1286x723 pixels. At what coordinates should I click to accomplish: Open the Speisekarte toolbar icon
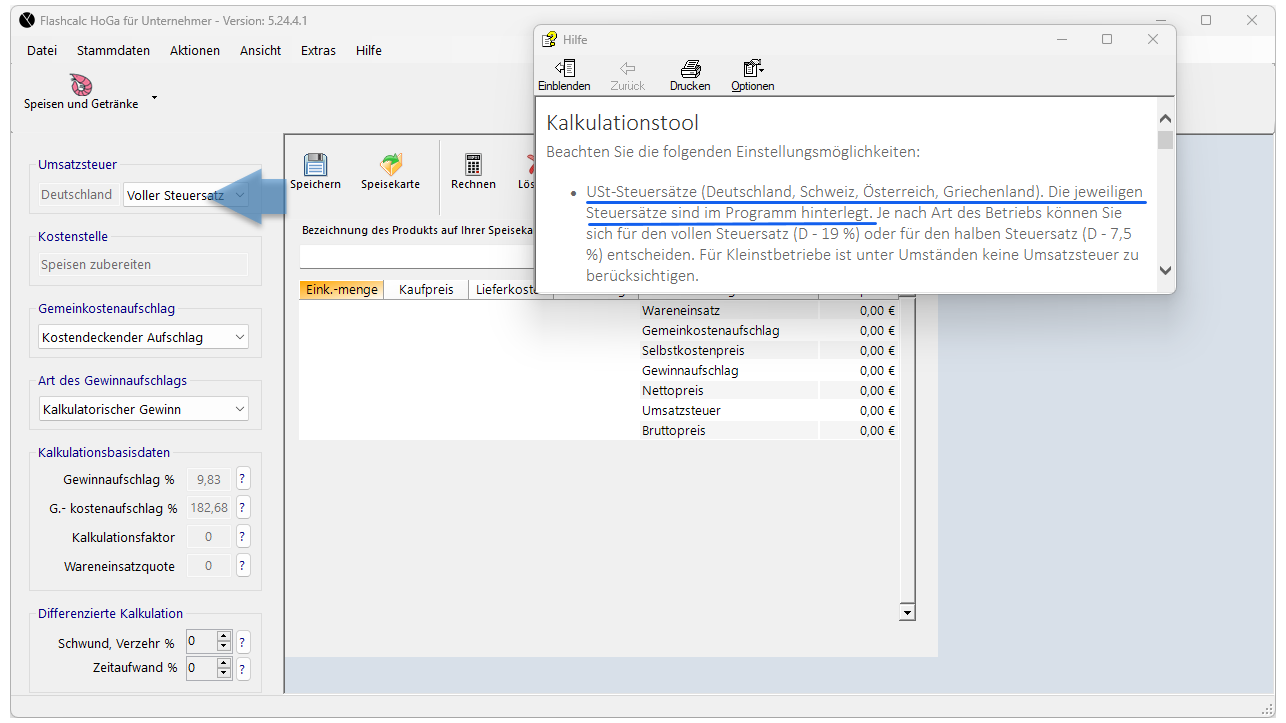[x=390, y=165]
